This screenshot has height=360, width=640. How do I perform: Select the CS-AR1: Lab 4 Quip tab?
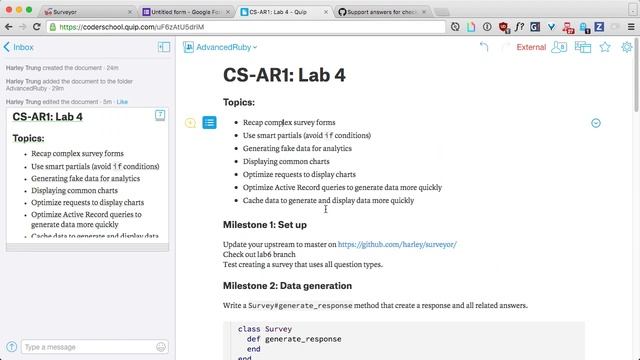[x=284, y=12]
